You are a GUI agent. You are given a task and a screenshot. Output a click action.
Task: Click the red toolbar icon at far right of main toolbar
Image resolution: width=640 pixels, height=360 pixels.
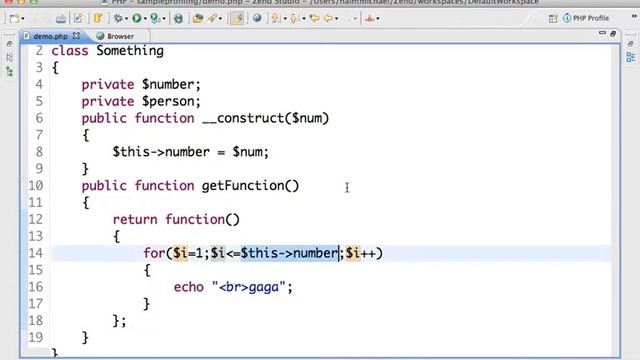tap(370, 18)
